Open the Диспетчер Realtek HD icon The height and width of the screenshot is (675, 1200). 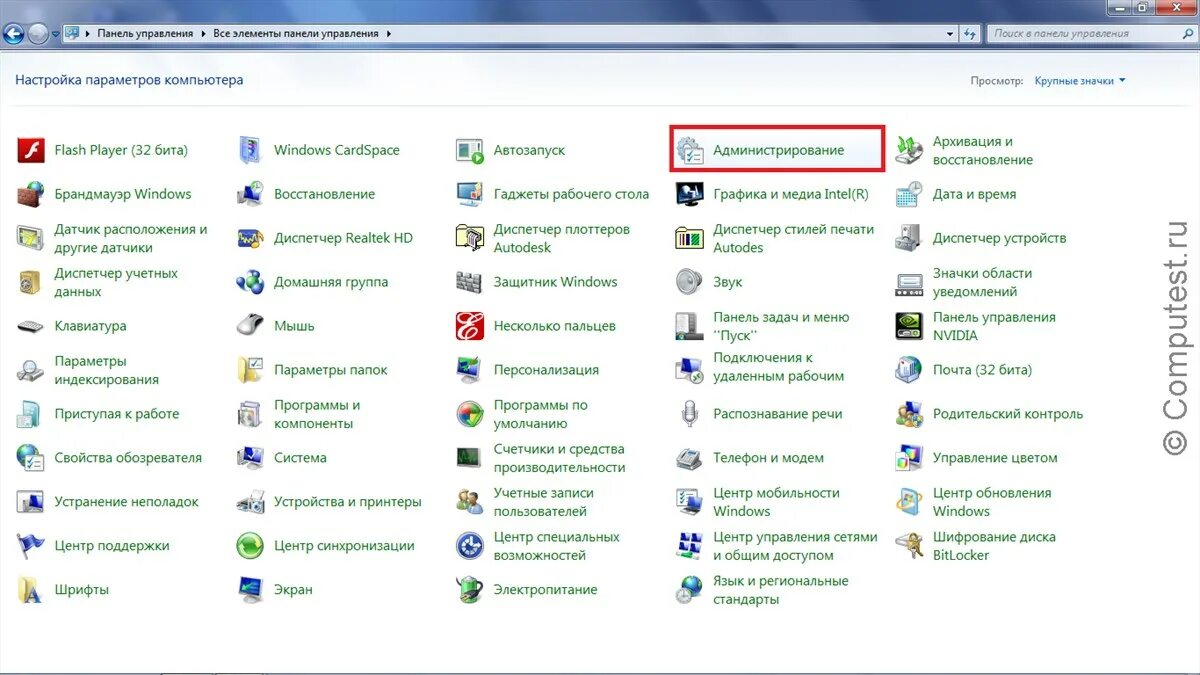click(x=250, y=238)
